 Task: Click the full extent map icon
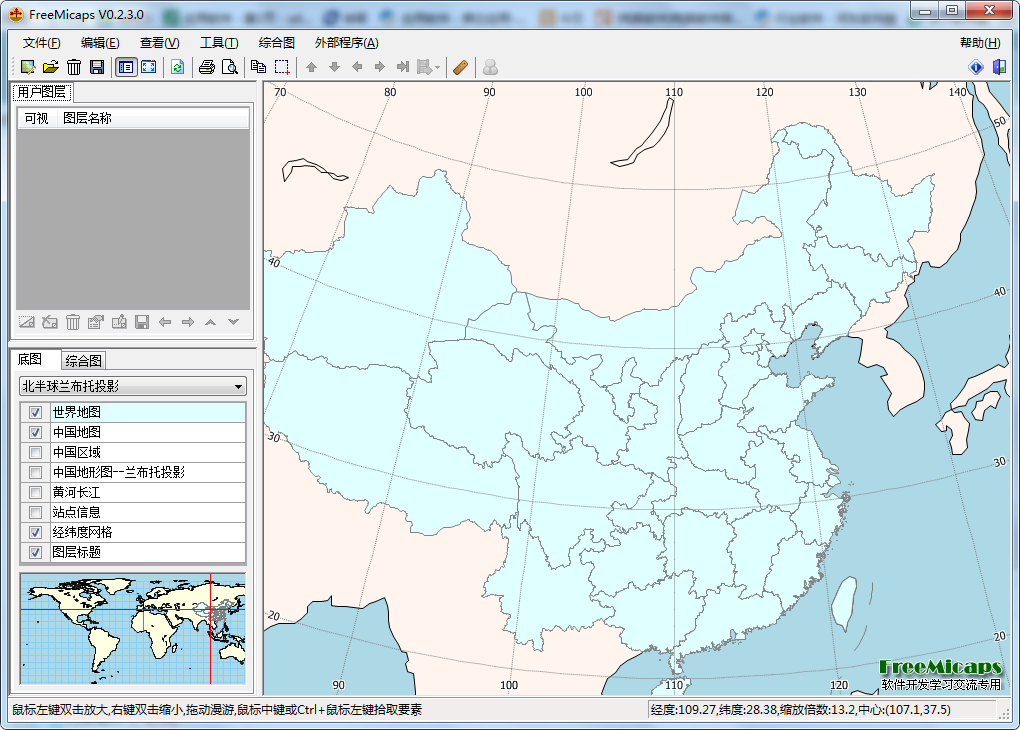pyautogui.click(x=148, y=67)
